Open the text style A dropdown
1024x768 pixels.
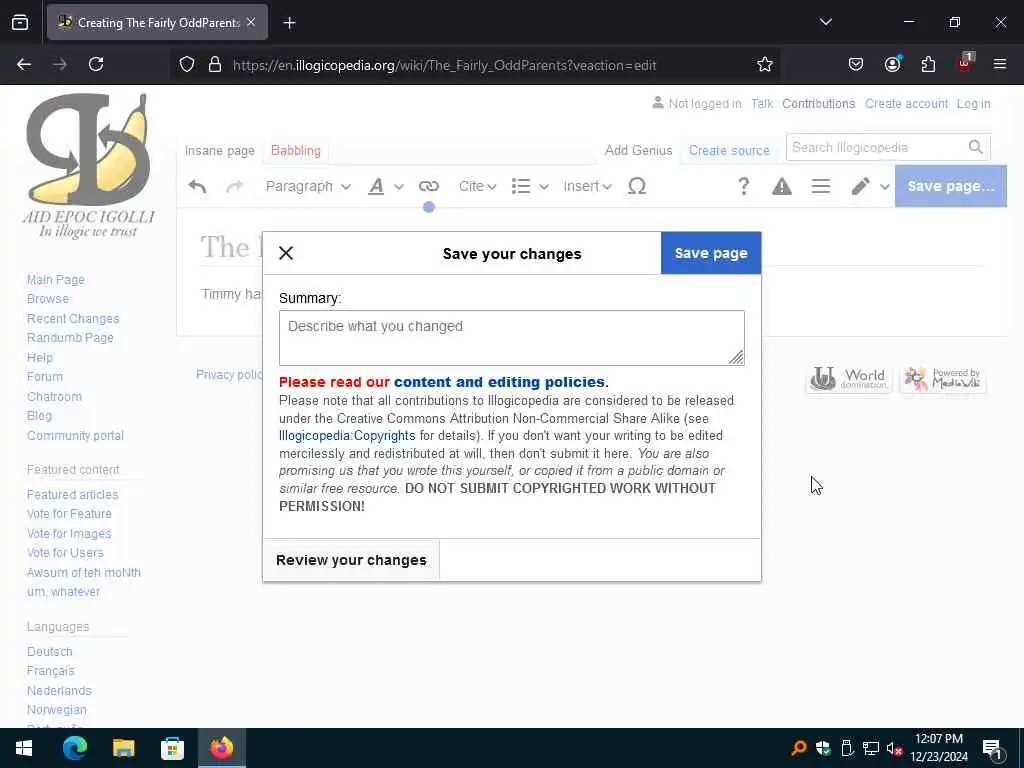pyautogui.click(x=385, y=187)
